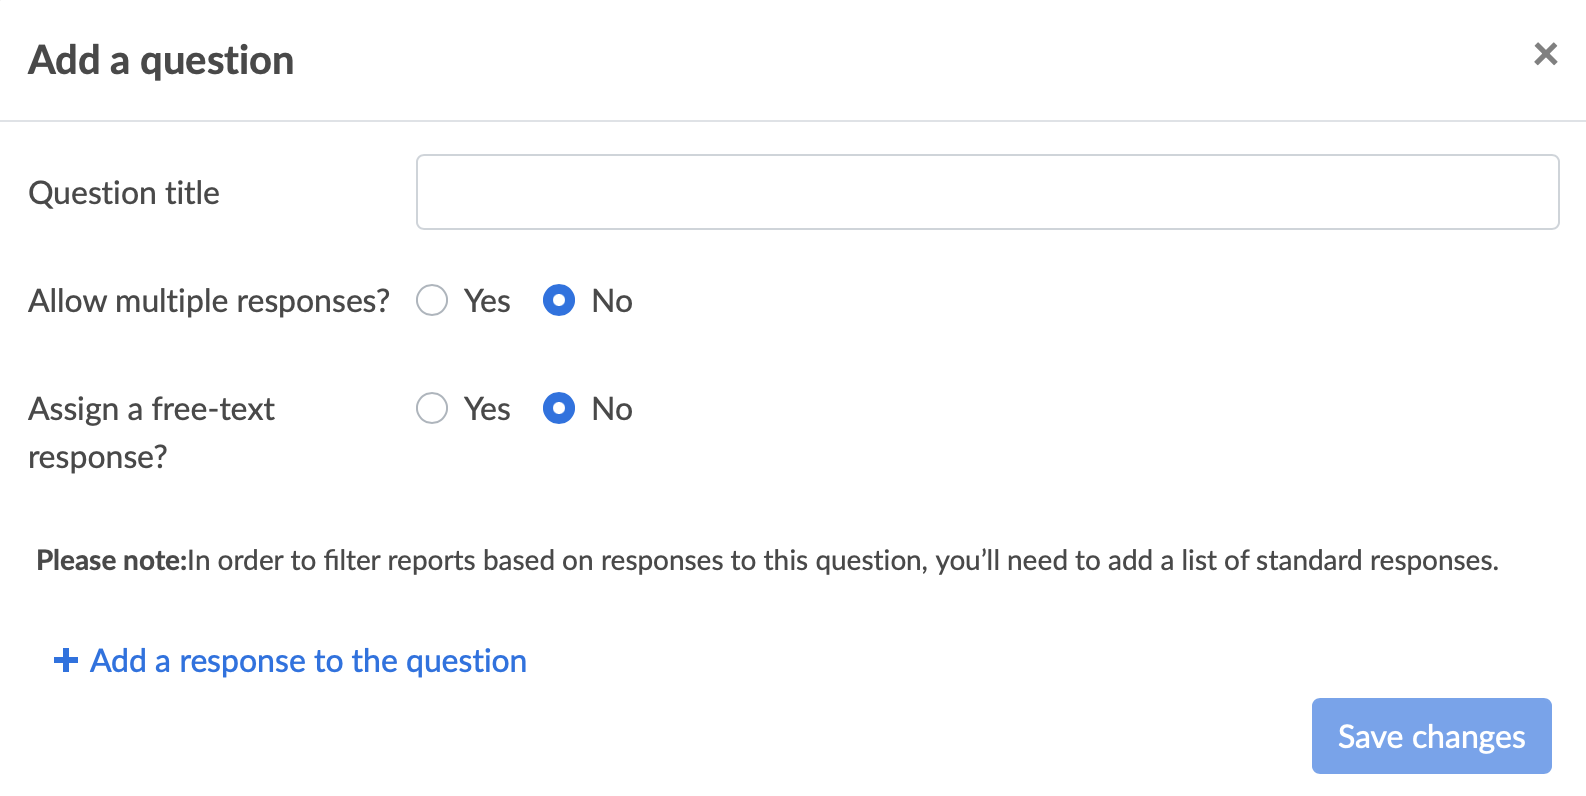
Task: Click the divider line below the dialog header
Action: [x=793, y=121]
